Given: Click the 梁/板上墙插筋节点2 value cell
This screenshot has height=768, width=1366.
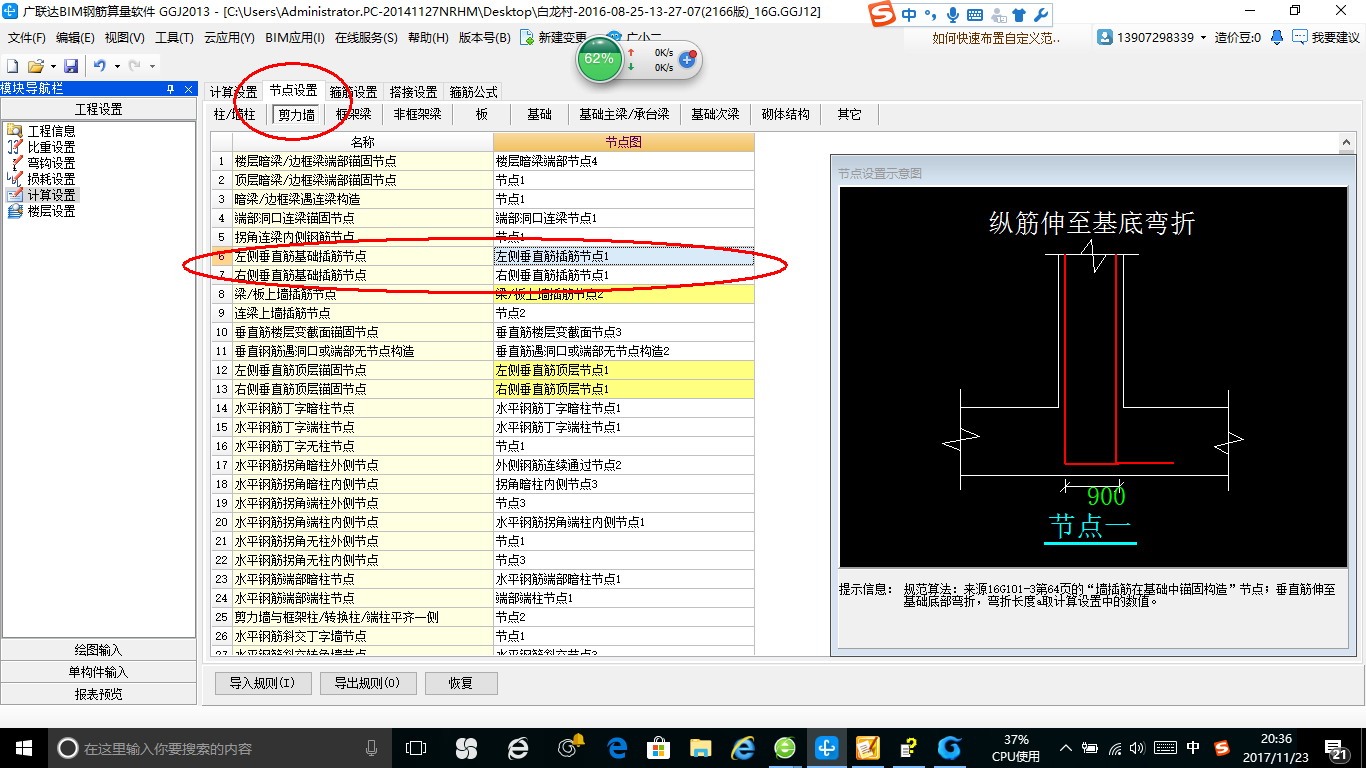Looking at the screenshot, I should tap(624, 294).
